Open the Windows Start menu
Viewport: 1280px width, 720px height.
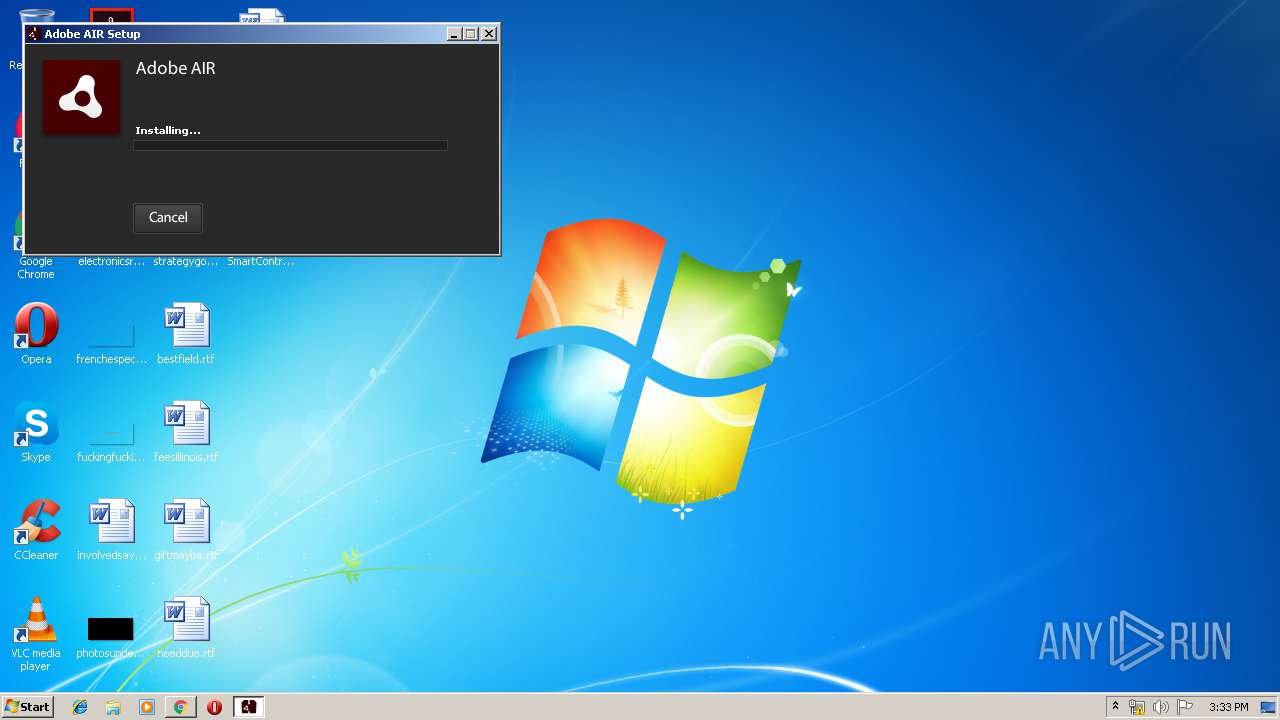[28, 706]
